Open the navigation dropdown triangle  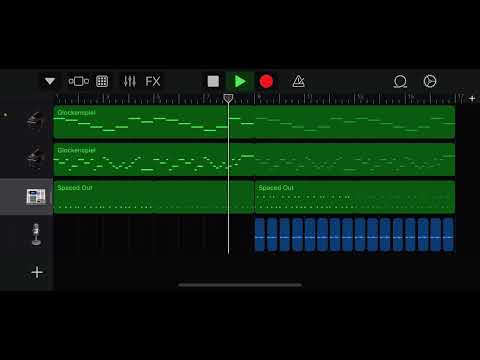pyautogui.click(x=50, y=81)
